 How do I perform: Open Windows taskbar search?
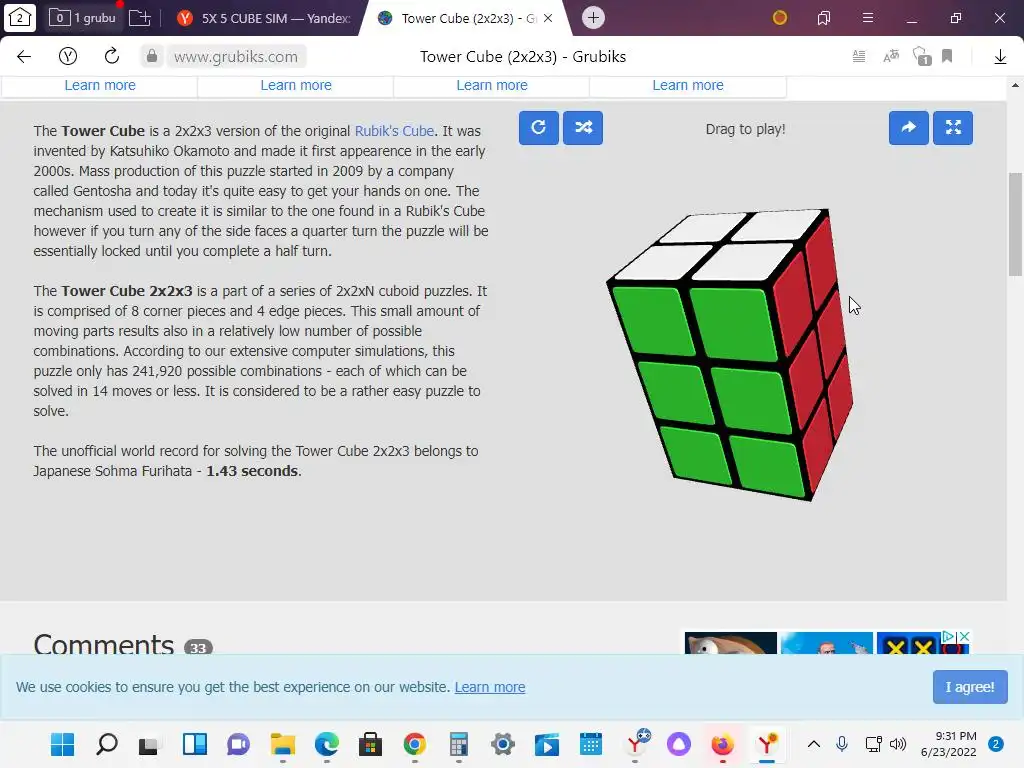point(106,744)
